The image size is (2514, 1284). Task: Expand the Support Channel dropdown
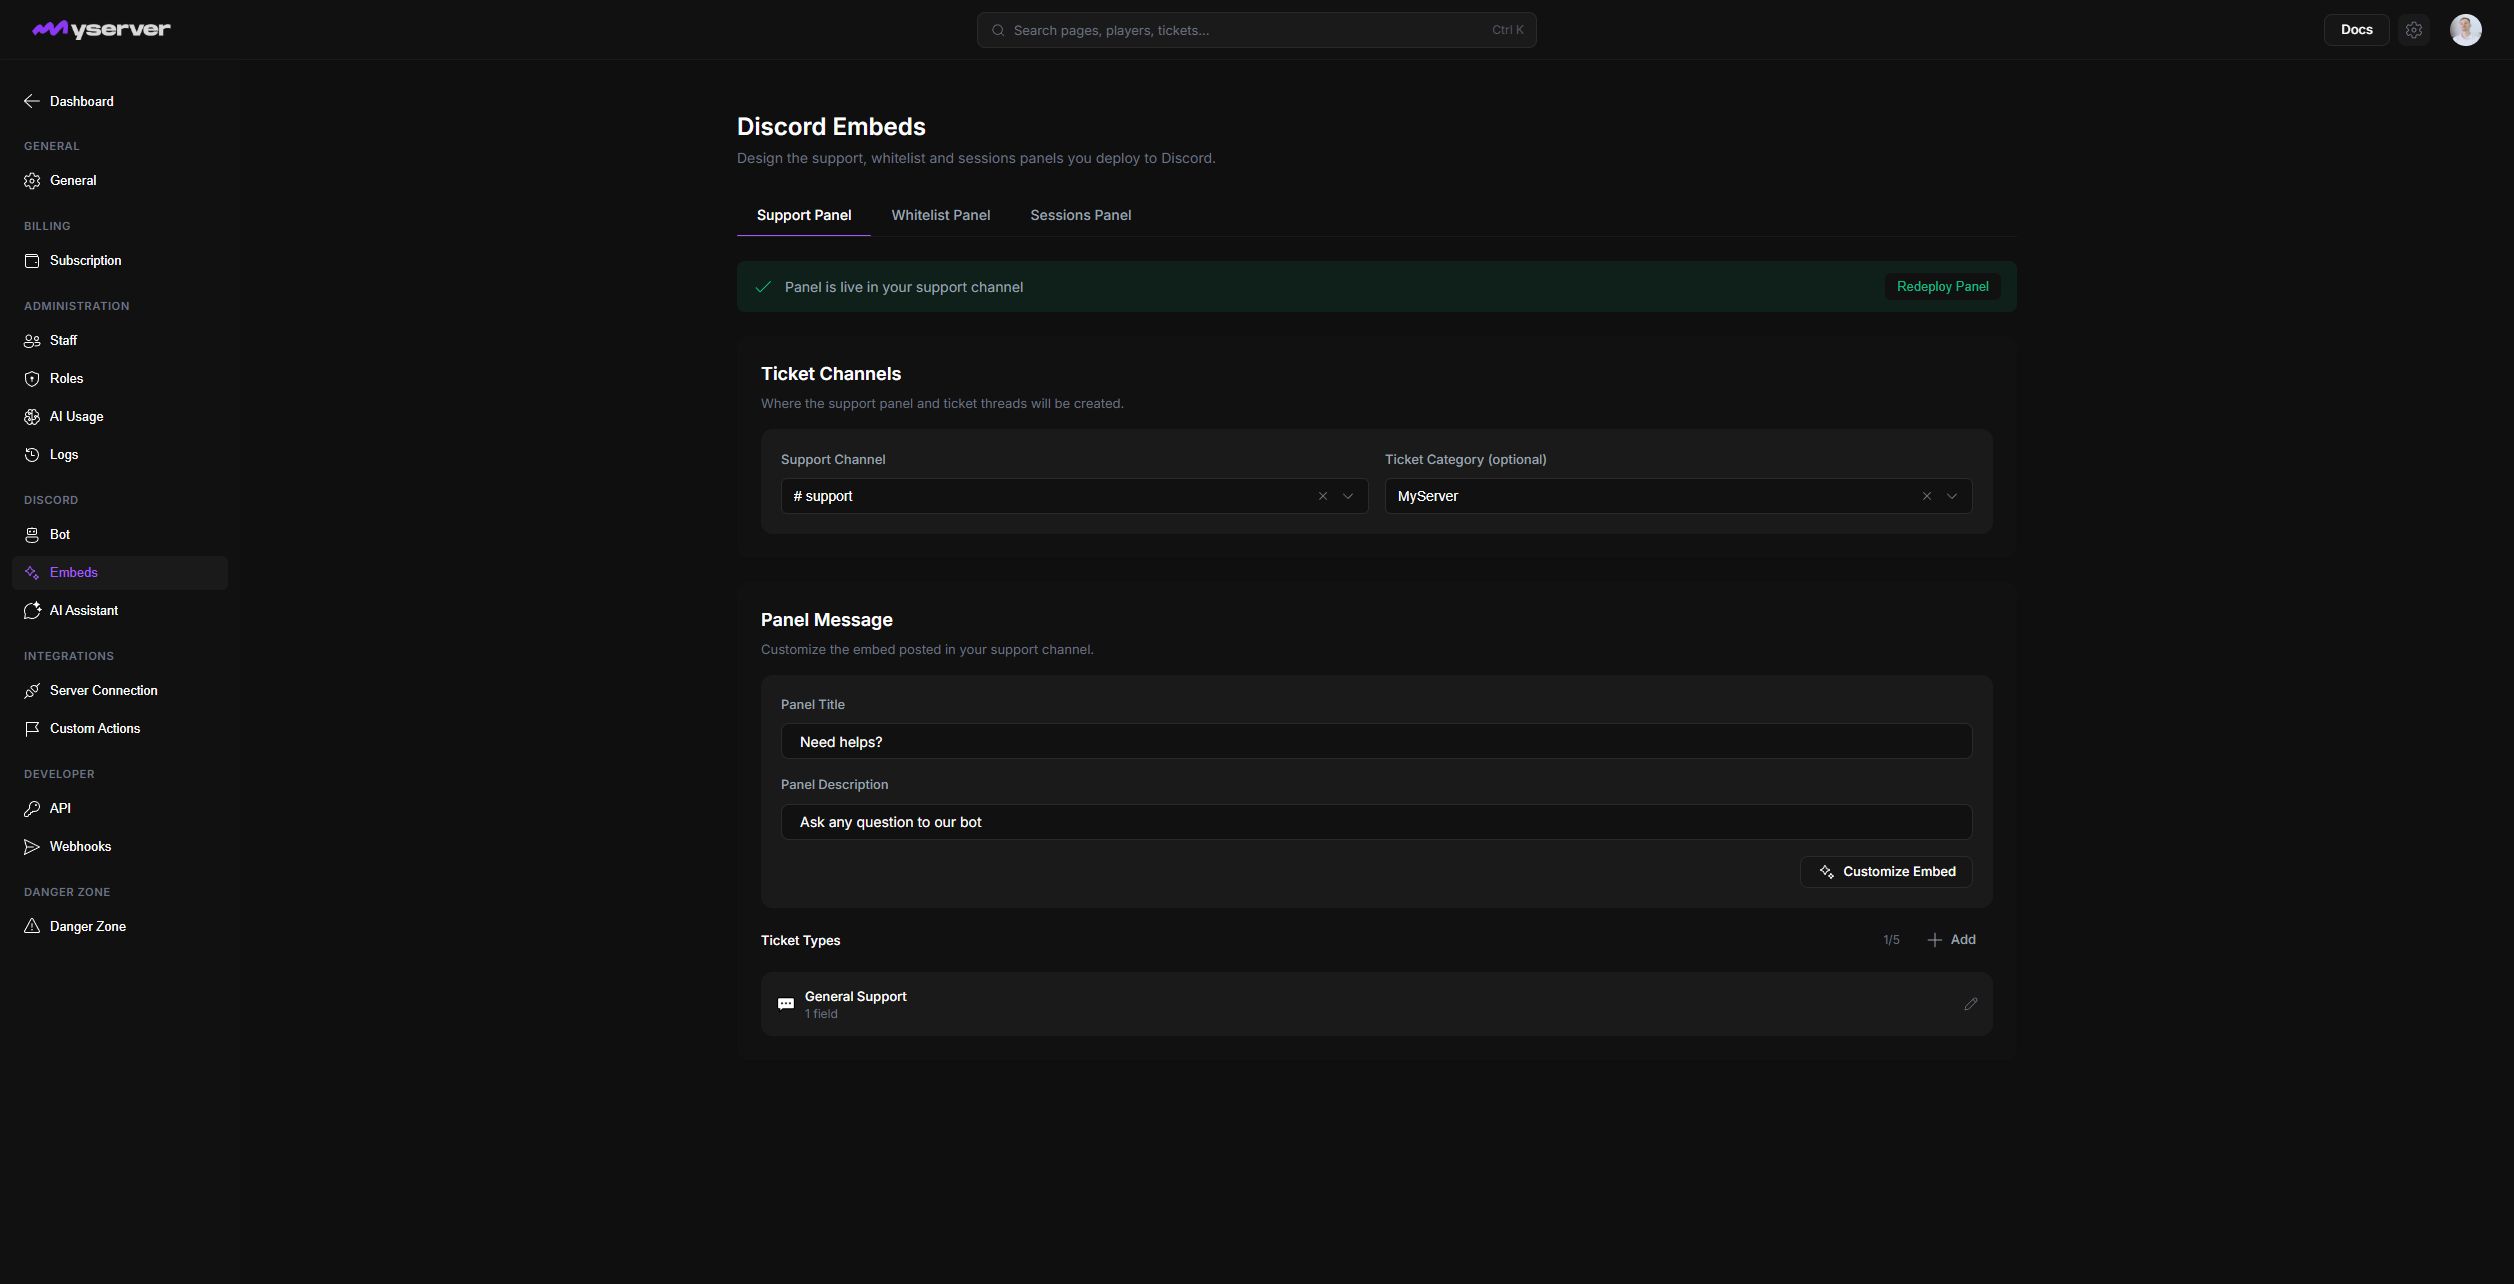pos(1348,496)
